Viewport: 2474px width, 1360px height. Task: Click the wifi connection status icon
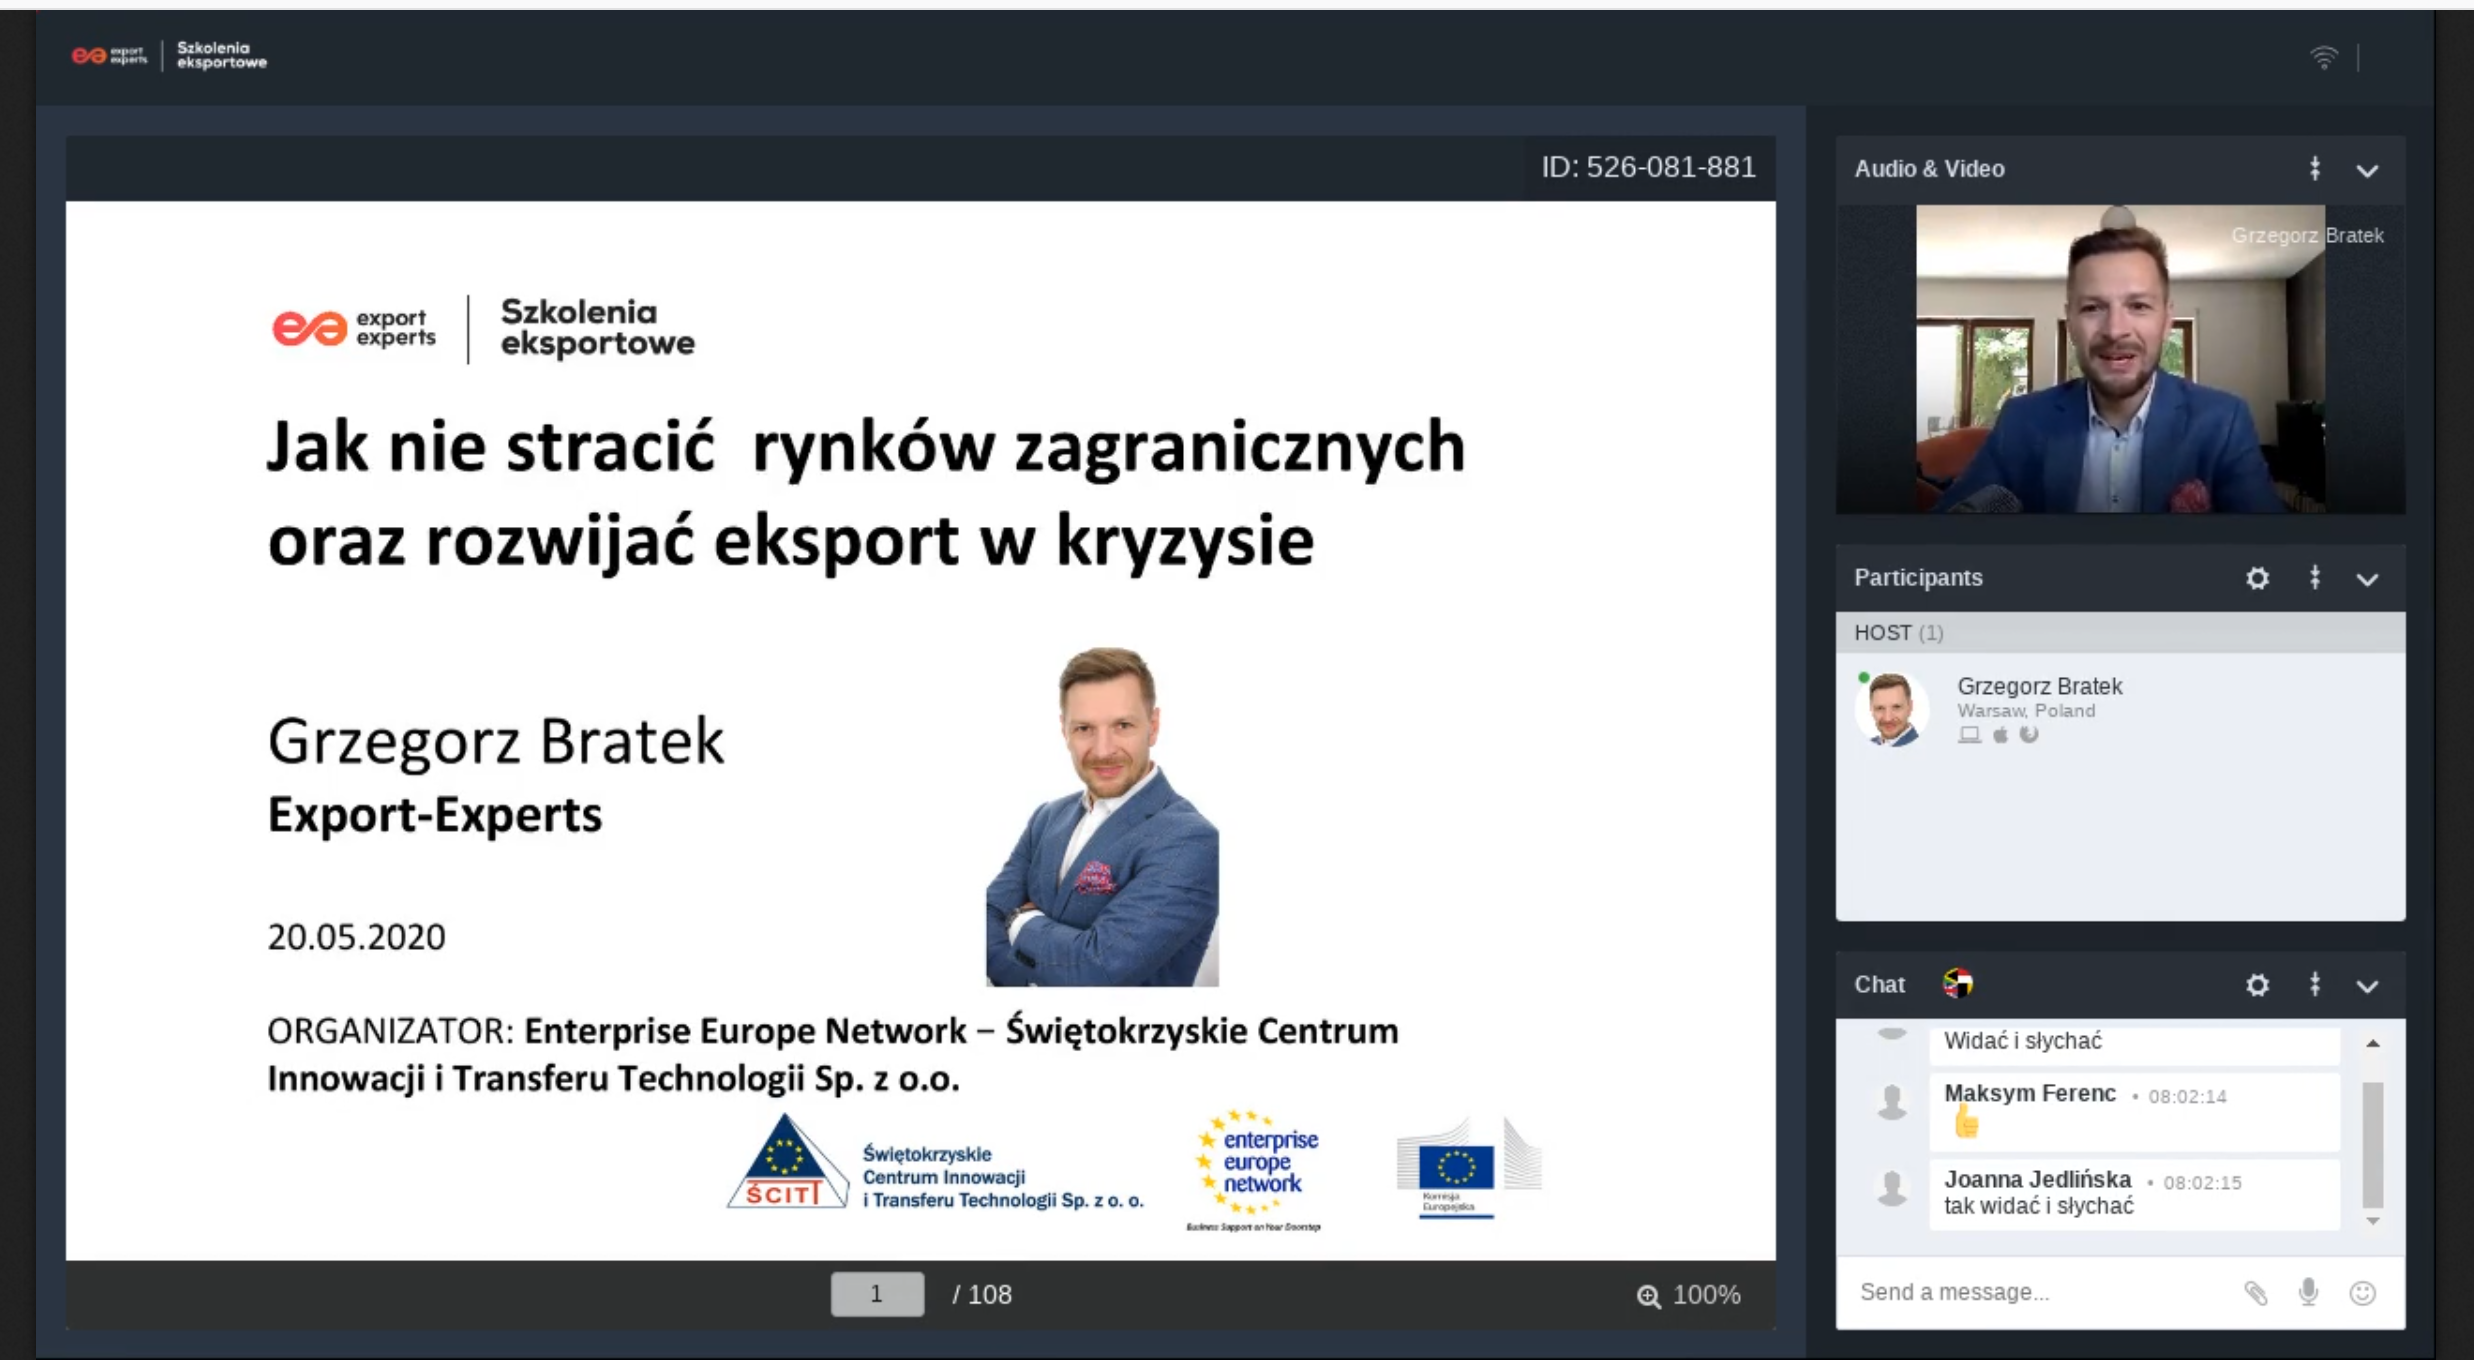(2323, 58)
